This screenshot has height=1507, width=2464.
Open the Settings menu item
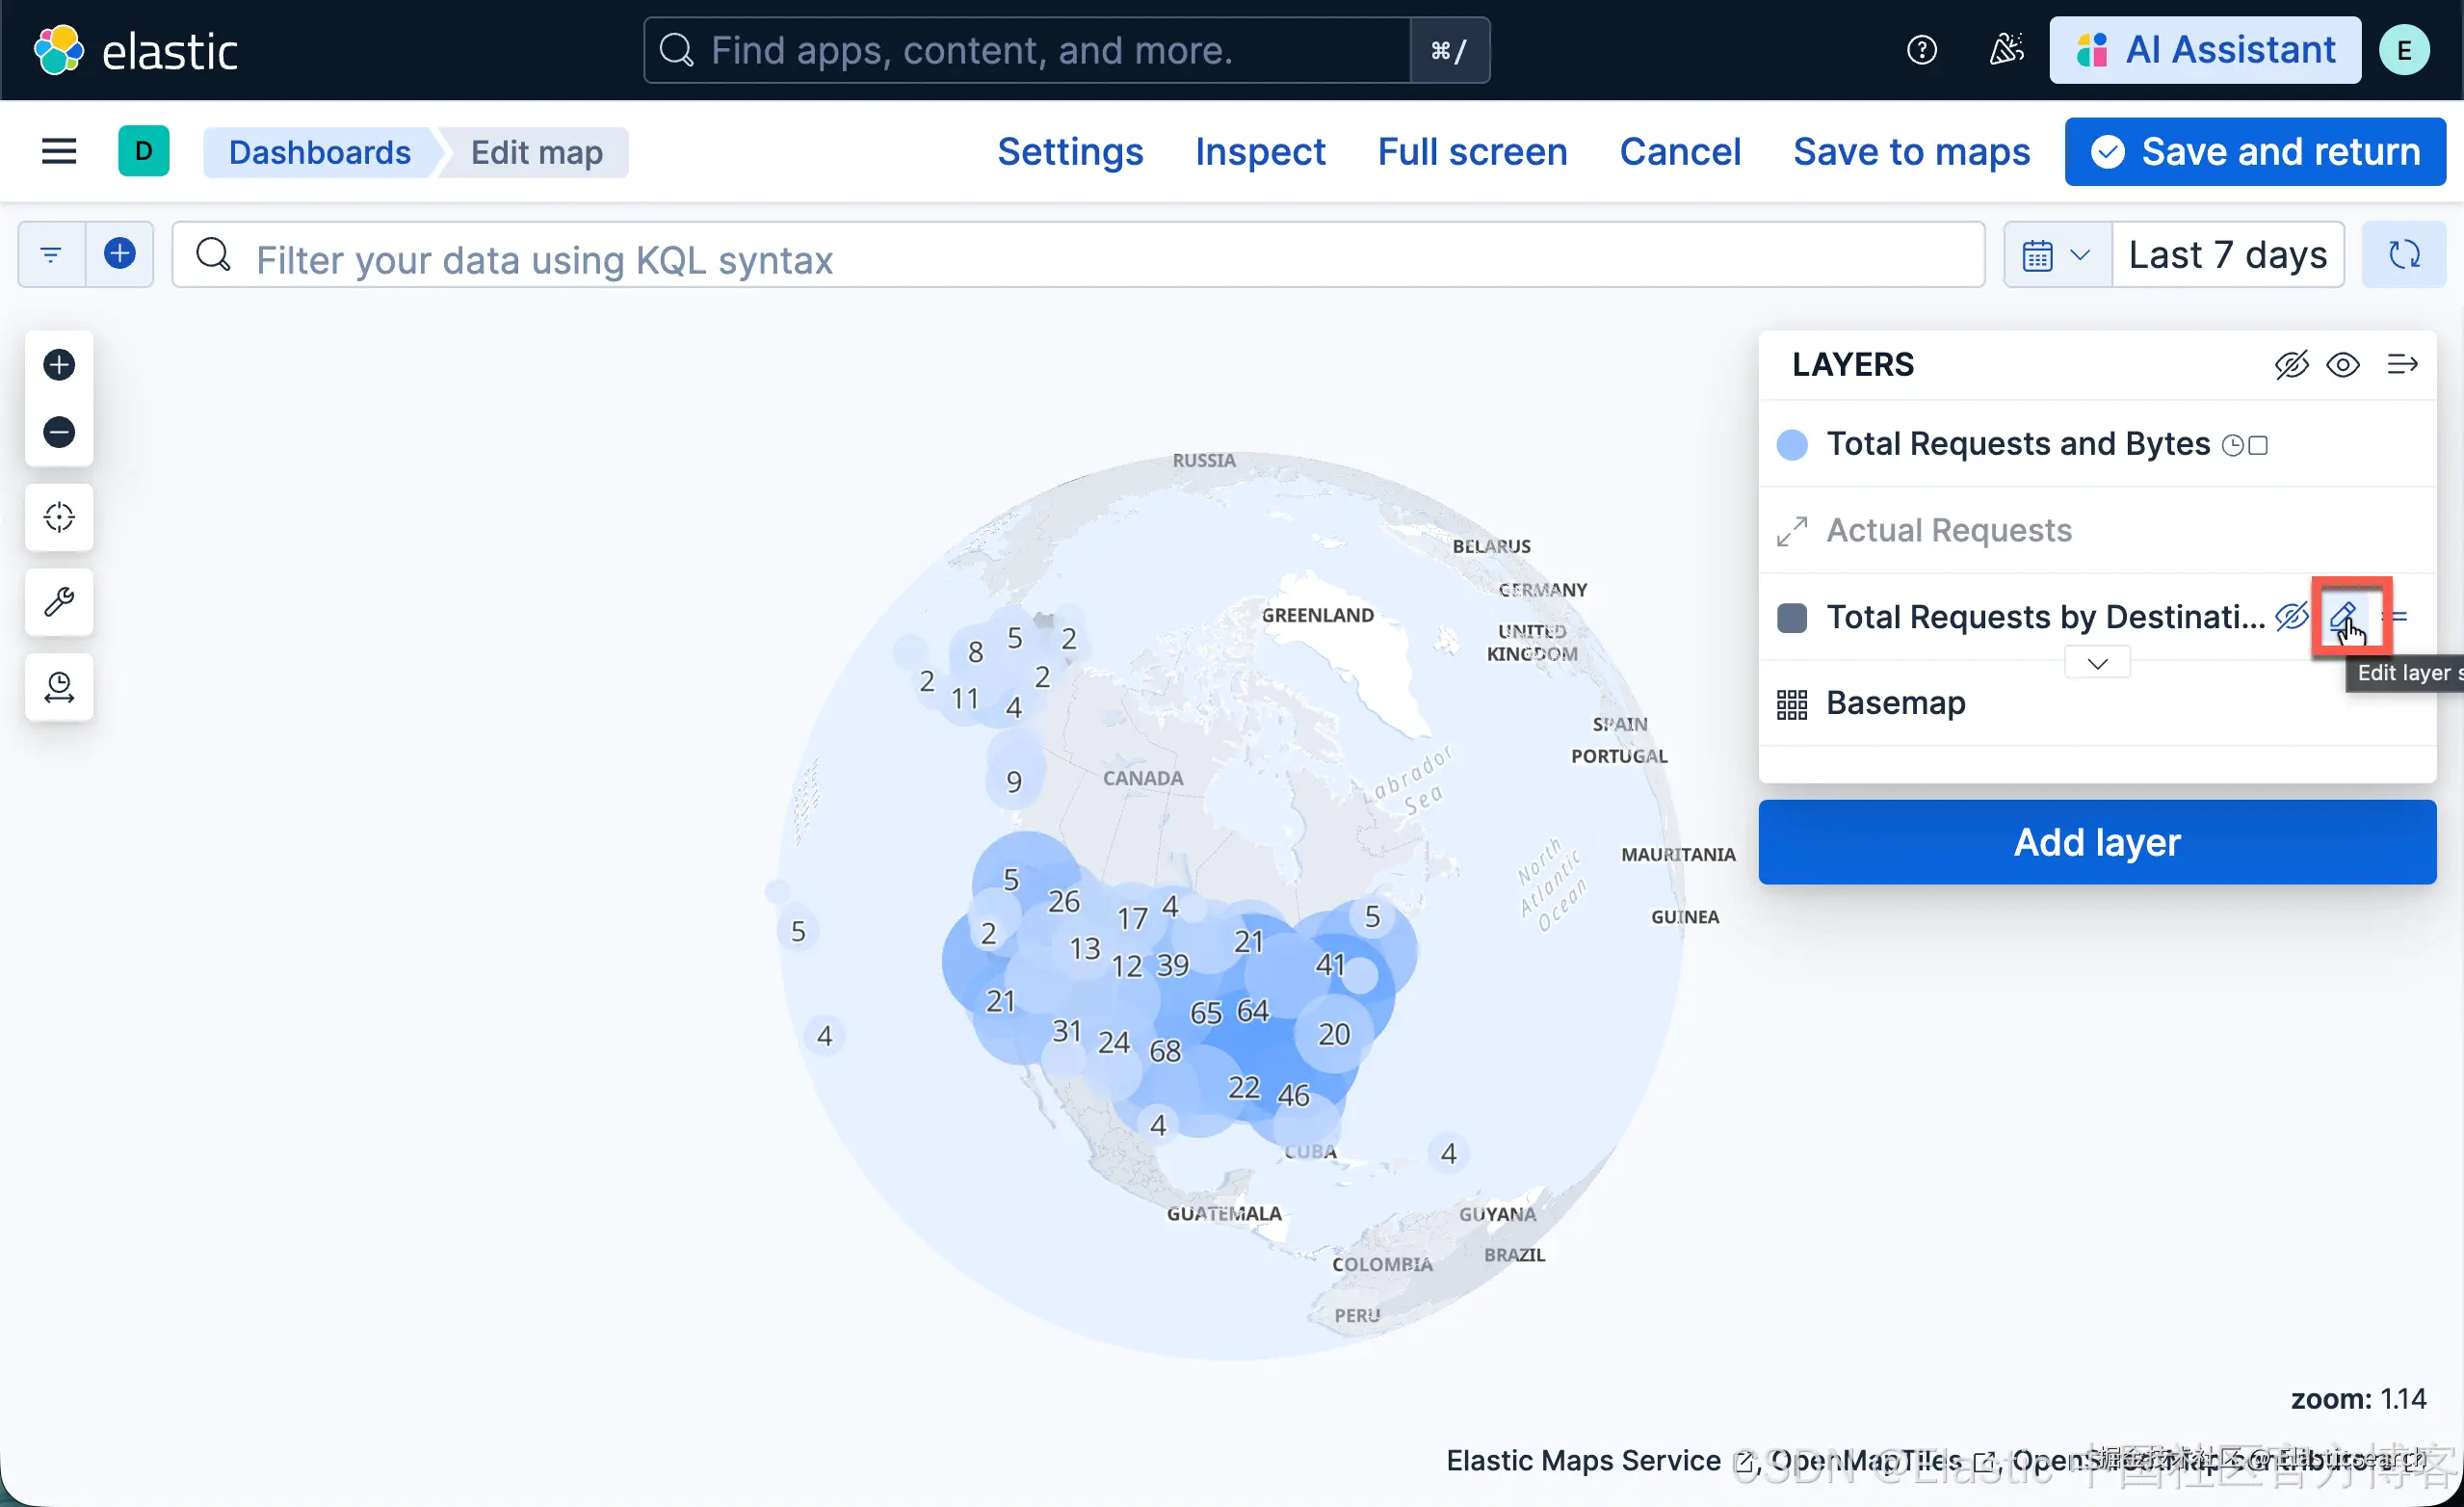coord(1069,152)
